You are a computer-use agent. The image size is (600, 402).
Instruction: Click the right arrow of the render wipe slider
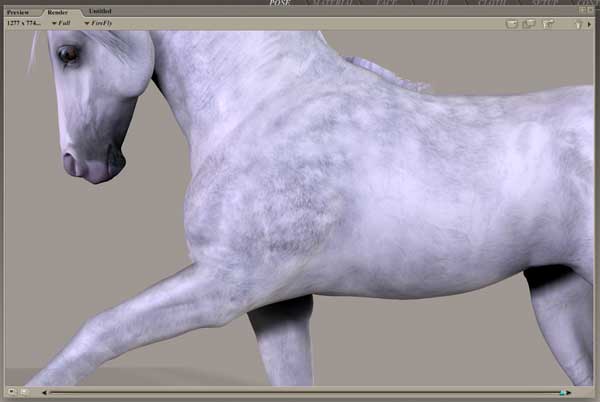(x=569, y=392)
